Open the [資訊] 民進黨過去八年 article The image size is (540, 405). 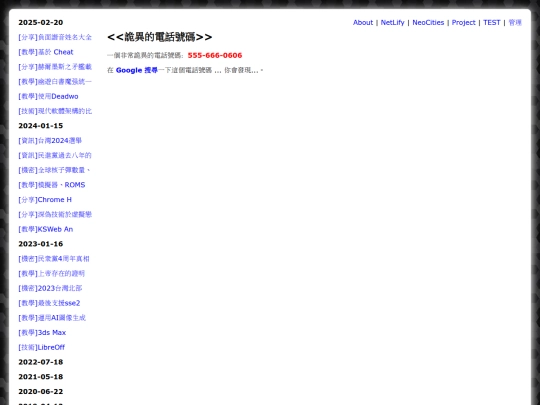pyautogui.click(x=55, y=155)
